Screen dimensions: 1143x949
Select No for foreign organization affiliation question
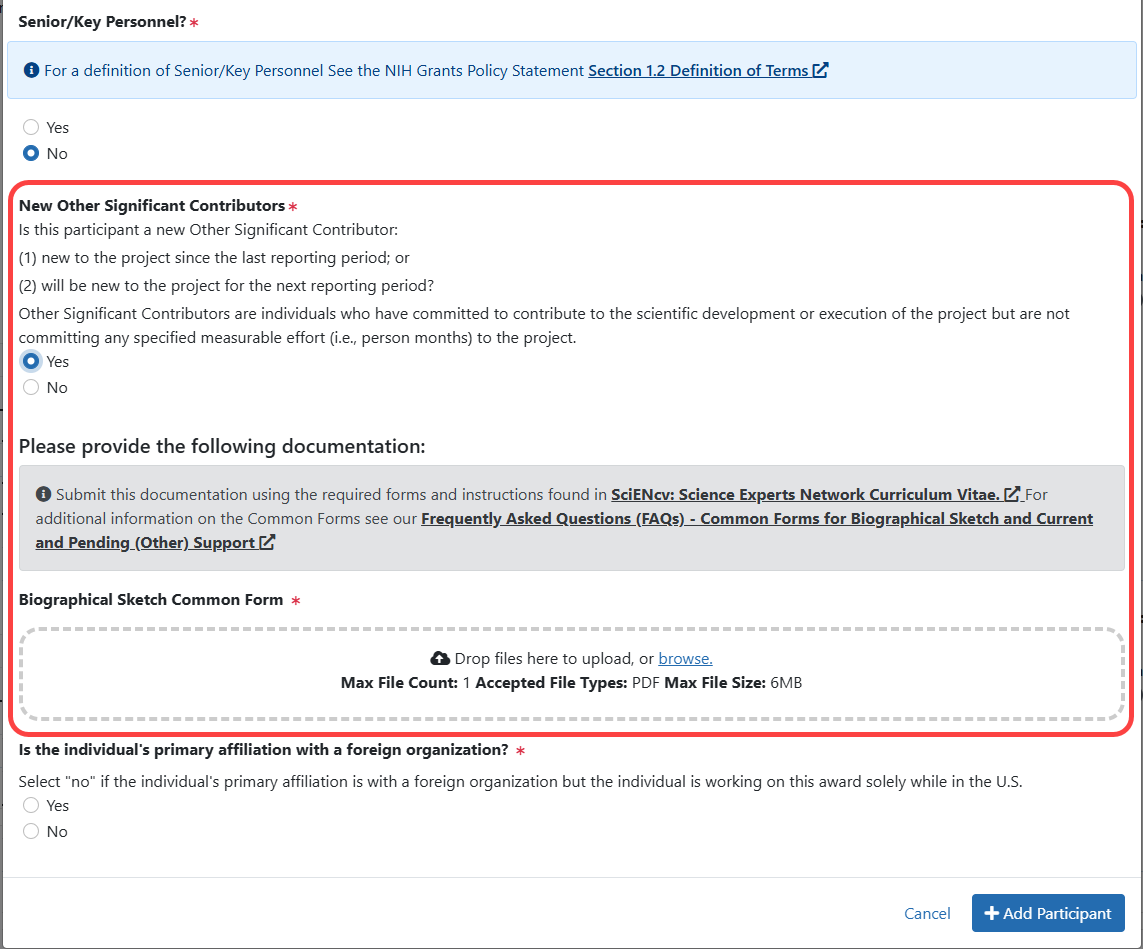tap(30, 831)
